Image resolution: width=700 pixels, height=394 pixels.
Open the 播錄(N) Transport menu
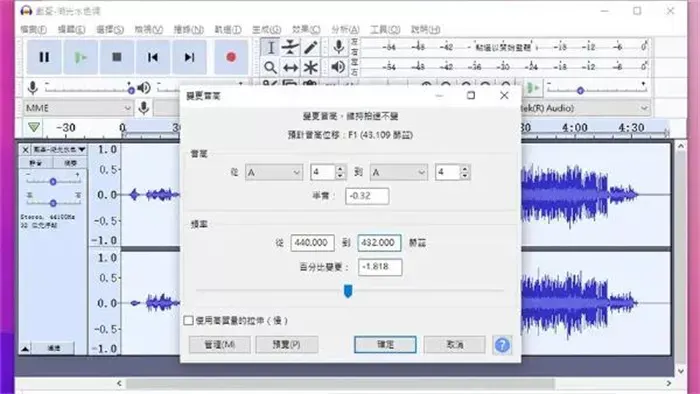[188, 29]
